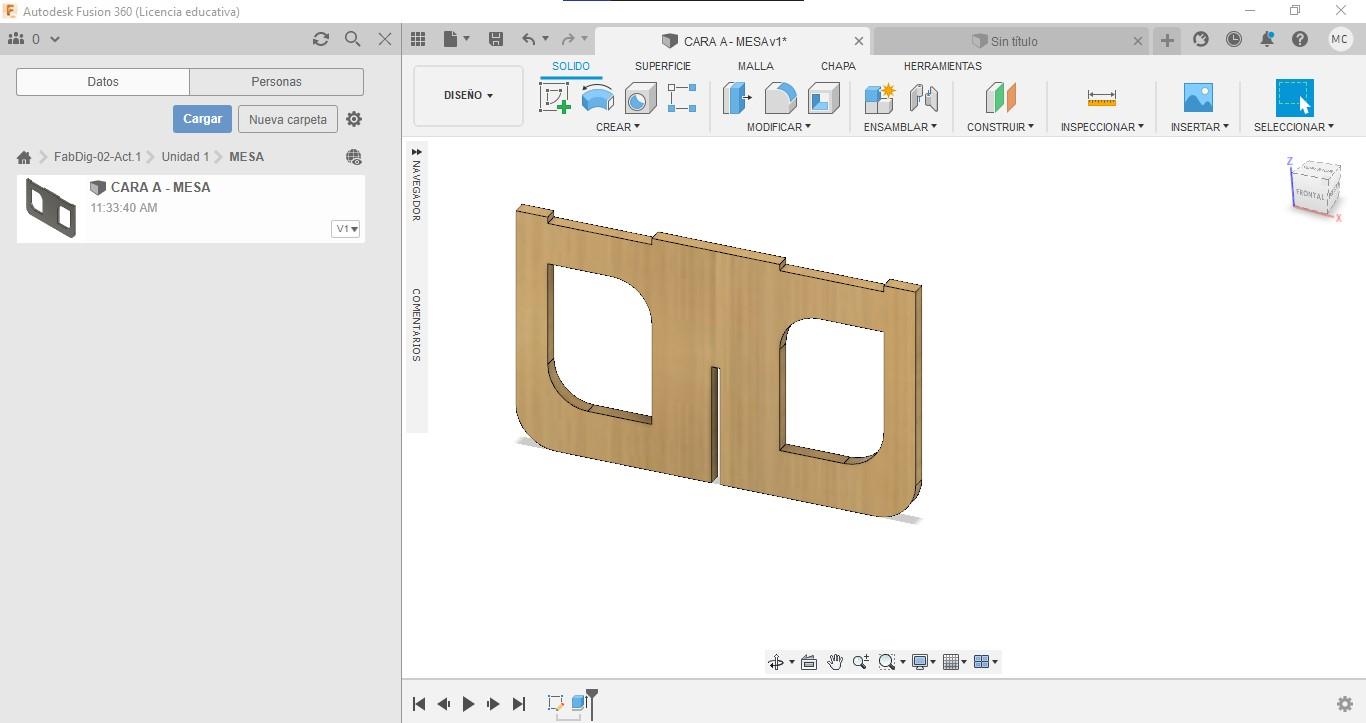Click the Look At tool
The width and height of the screenshot is (1366, 723).
coord(809,662)
